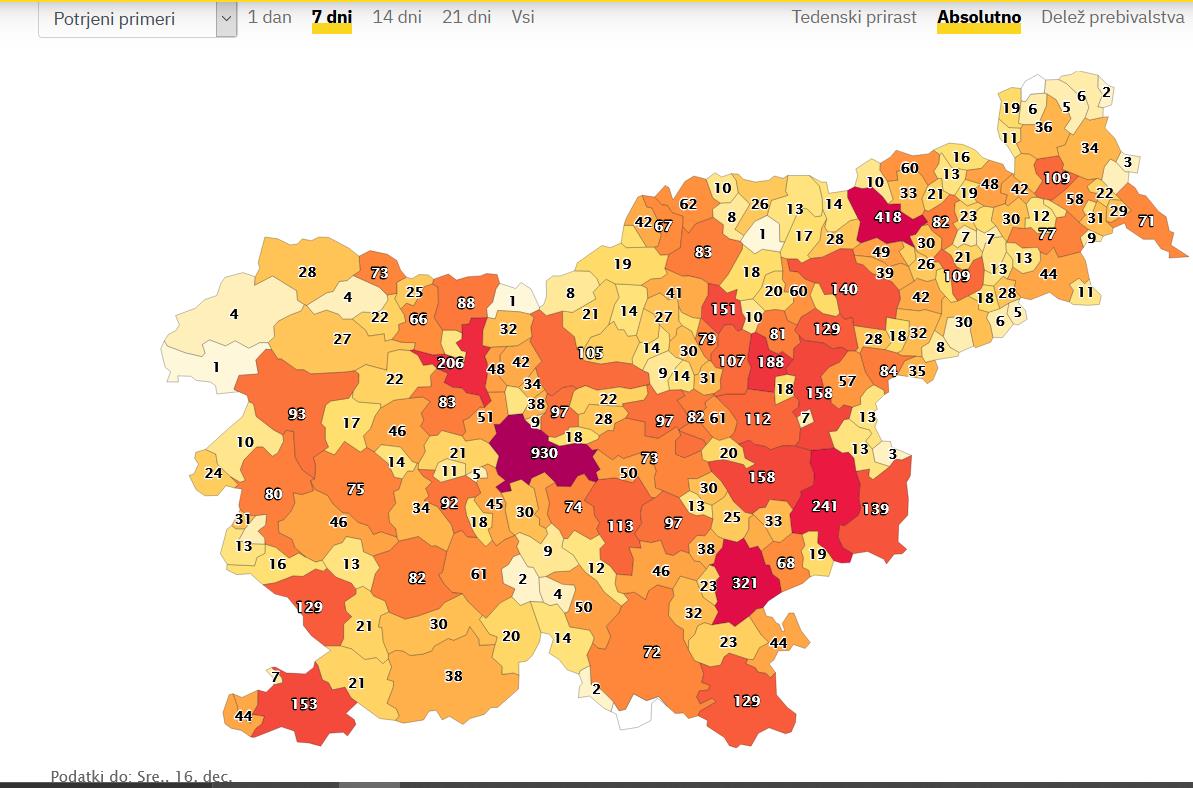The width and height of the screenshot is (1193, 788).
Task: Select the map region with 418 cases
Action: pos(887,217)
